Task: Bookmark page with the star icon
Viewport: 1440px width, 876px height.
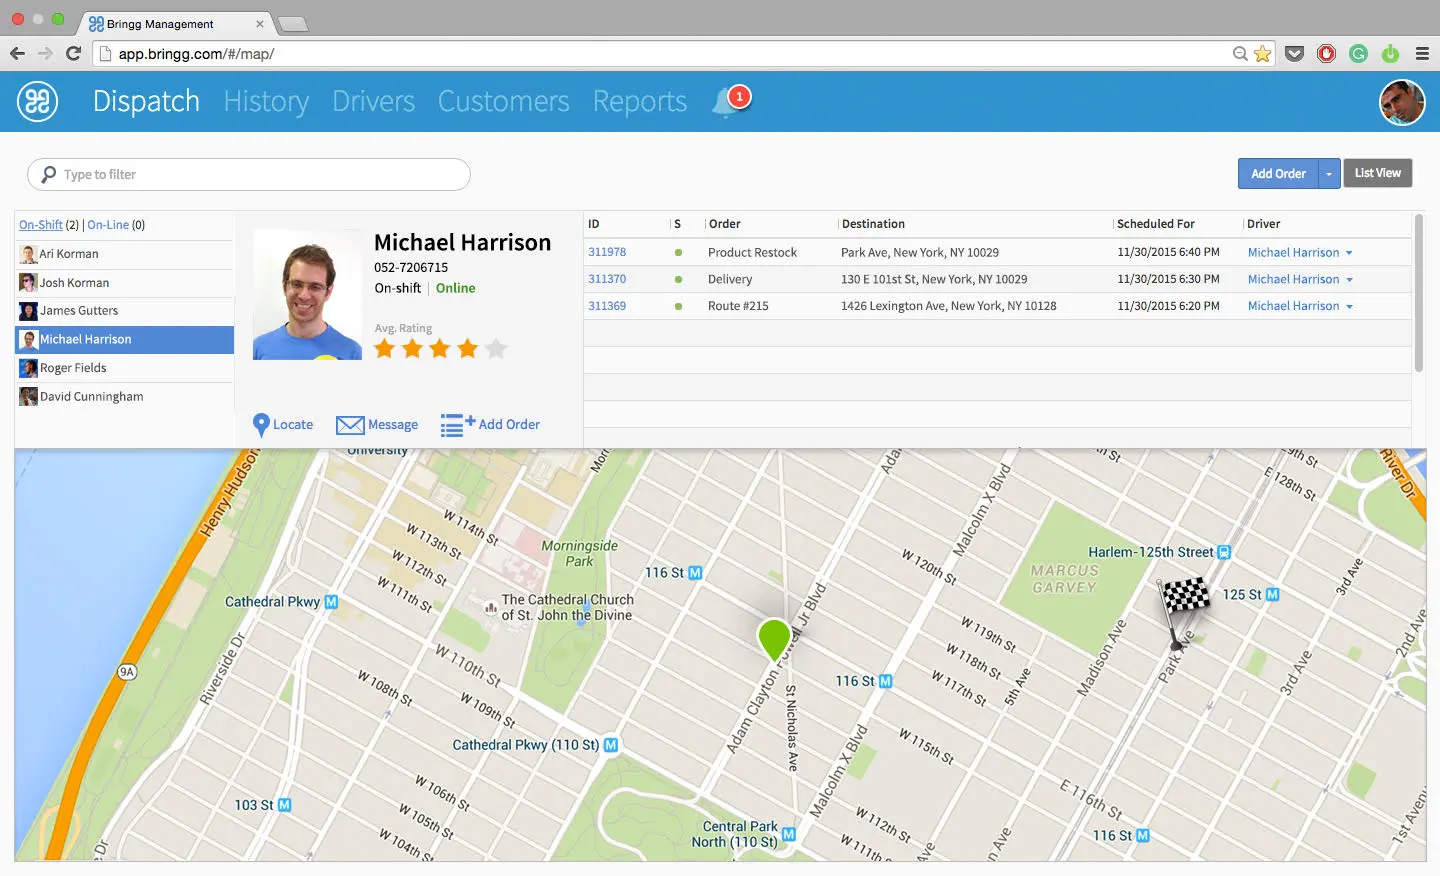Action: [x=1263, y=54]
